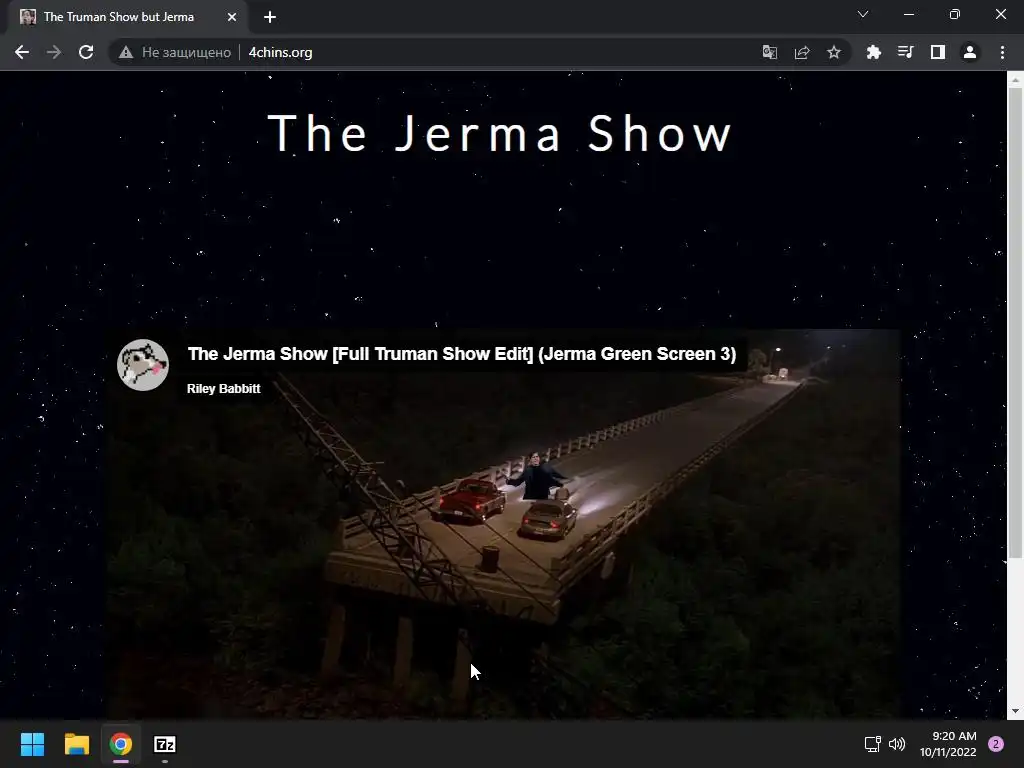The width and height of the screenshot is (1024, 768).
Task: Open network status tray icon
Action: 872,744
